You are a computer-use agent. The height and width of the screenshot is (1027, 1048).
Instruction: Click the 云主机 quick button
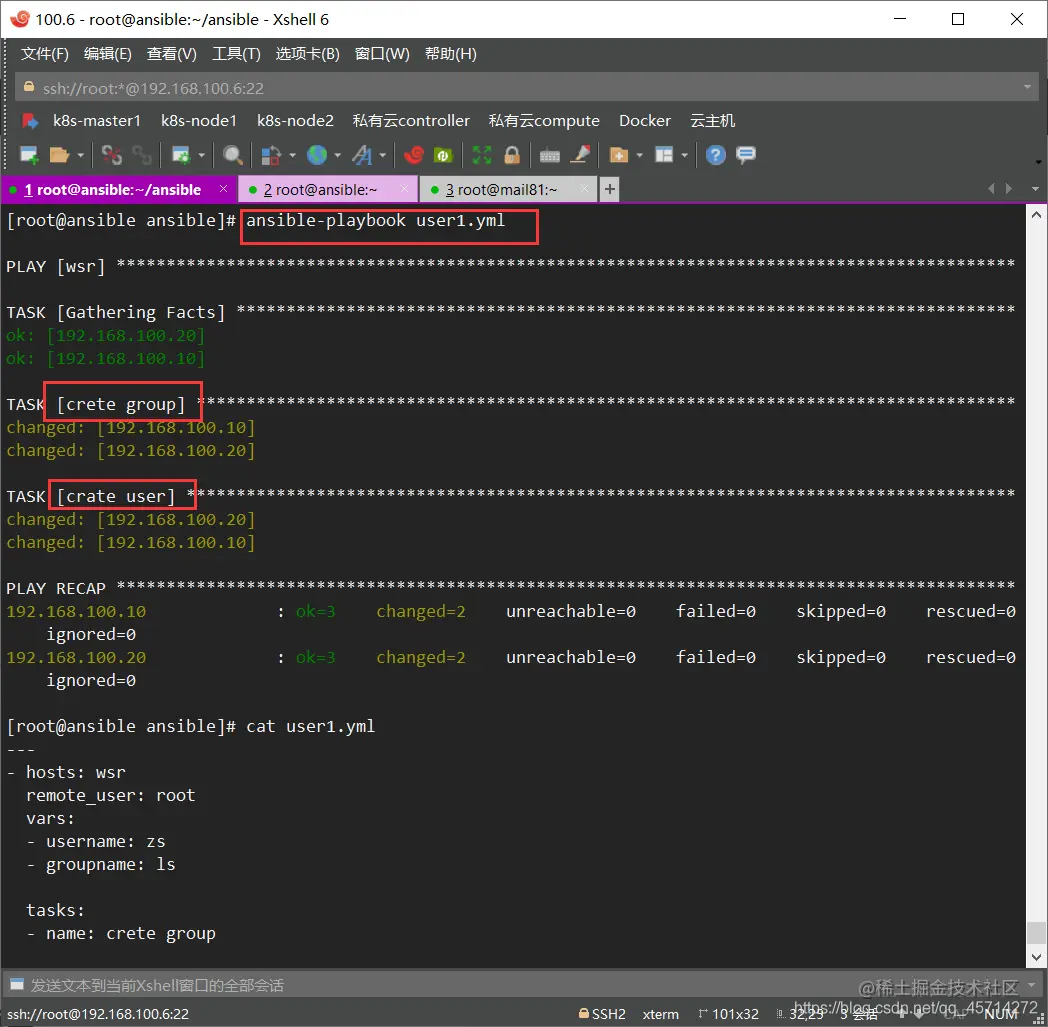[712, 121]
